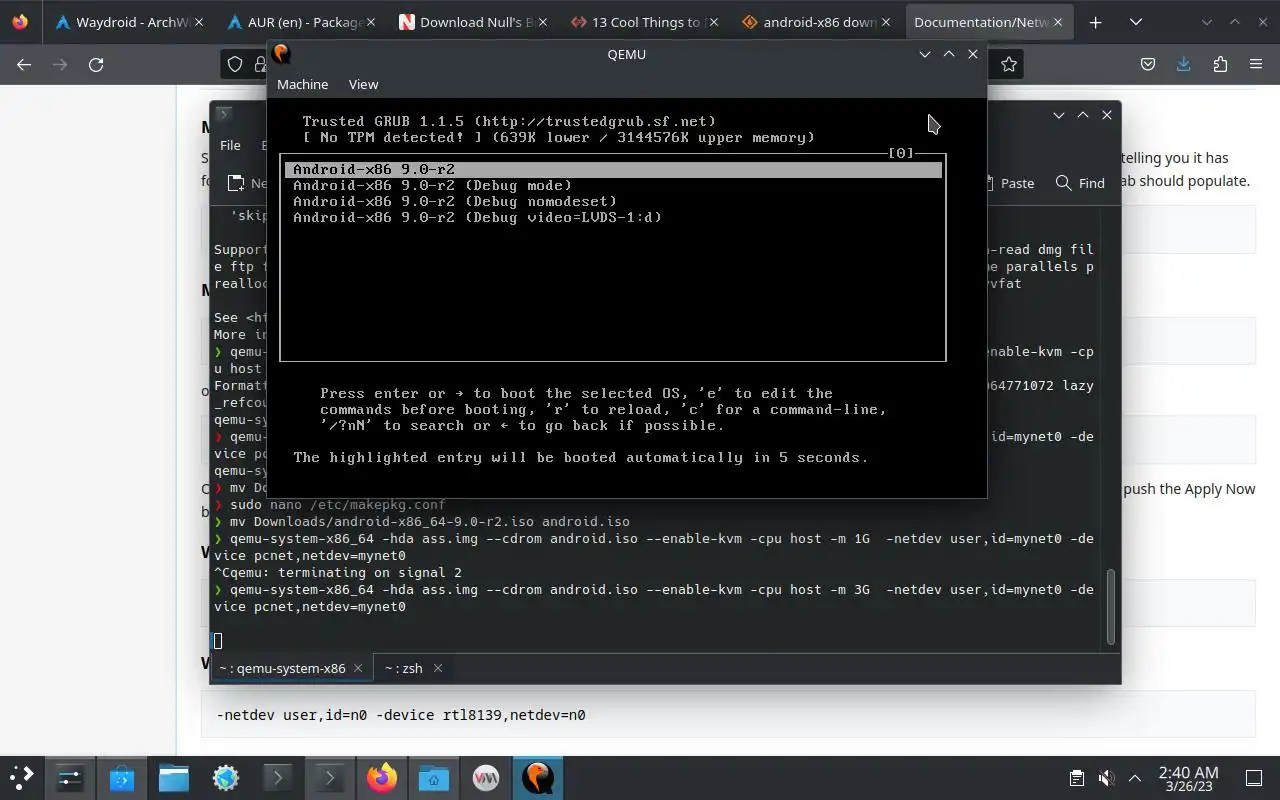
Task: Open the first terminal taskbar icon
Action: pyautogui.click(x=278, y=777)
